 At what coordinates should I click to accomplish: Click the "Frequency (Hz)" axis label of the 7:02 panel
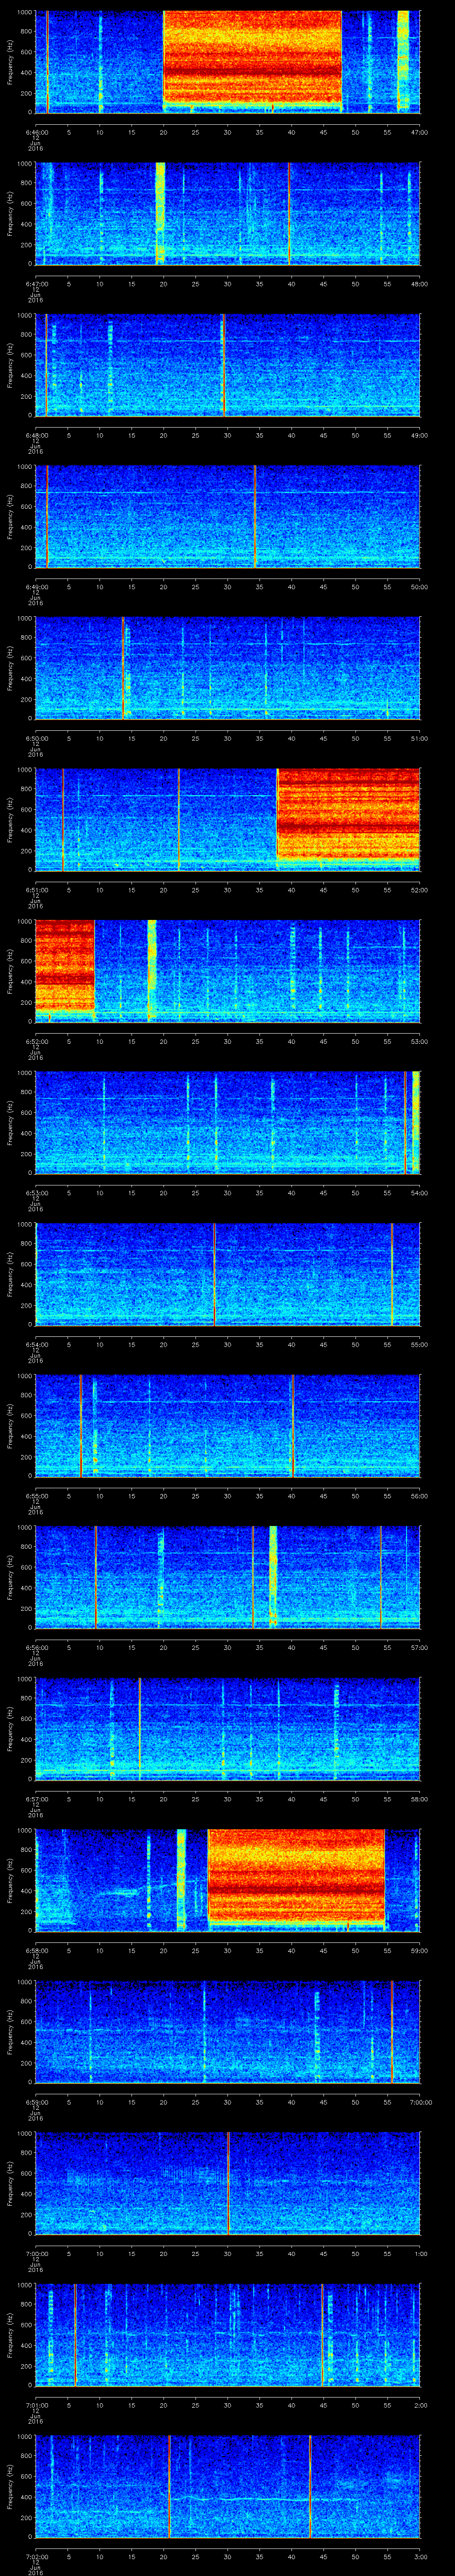click(11, 2485)
